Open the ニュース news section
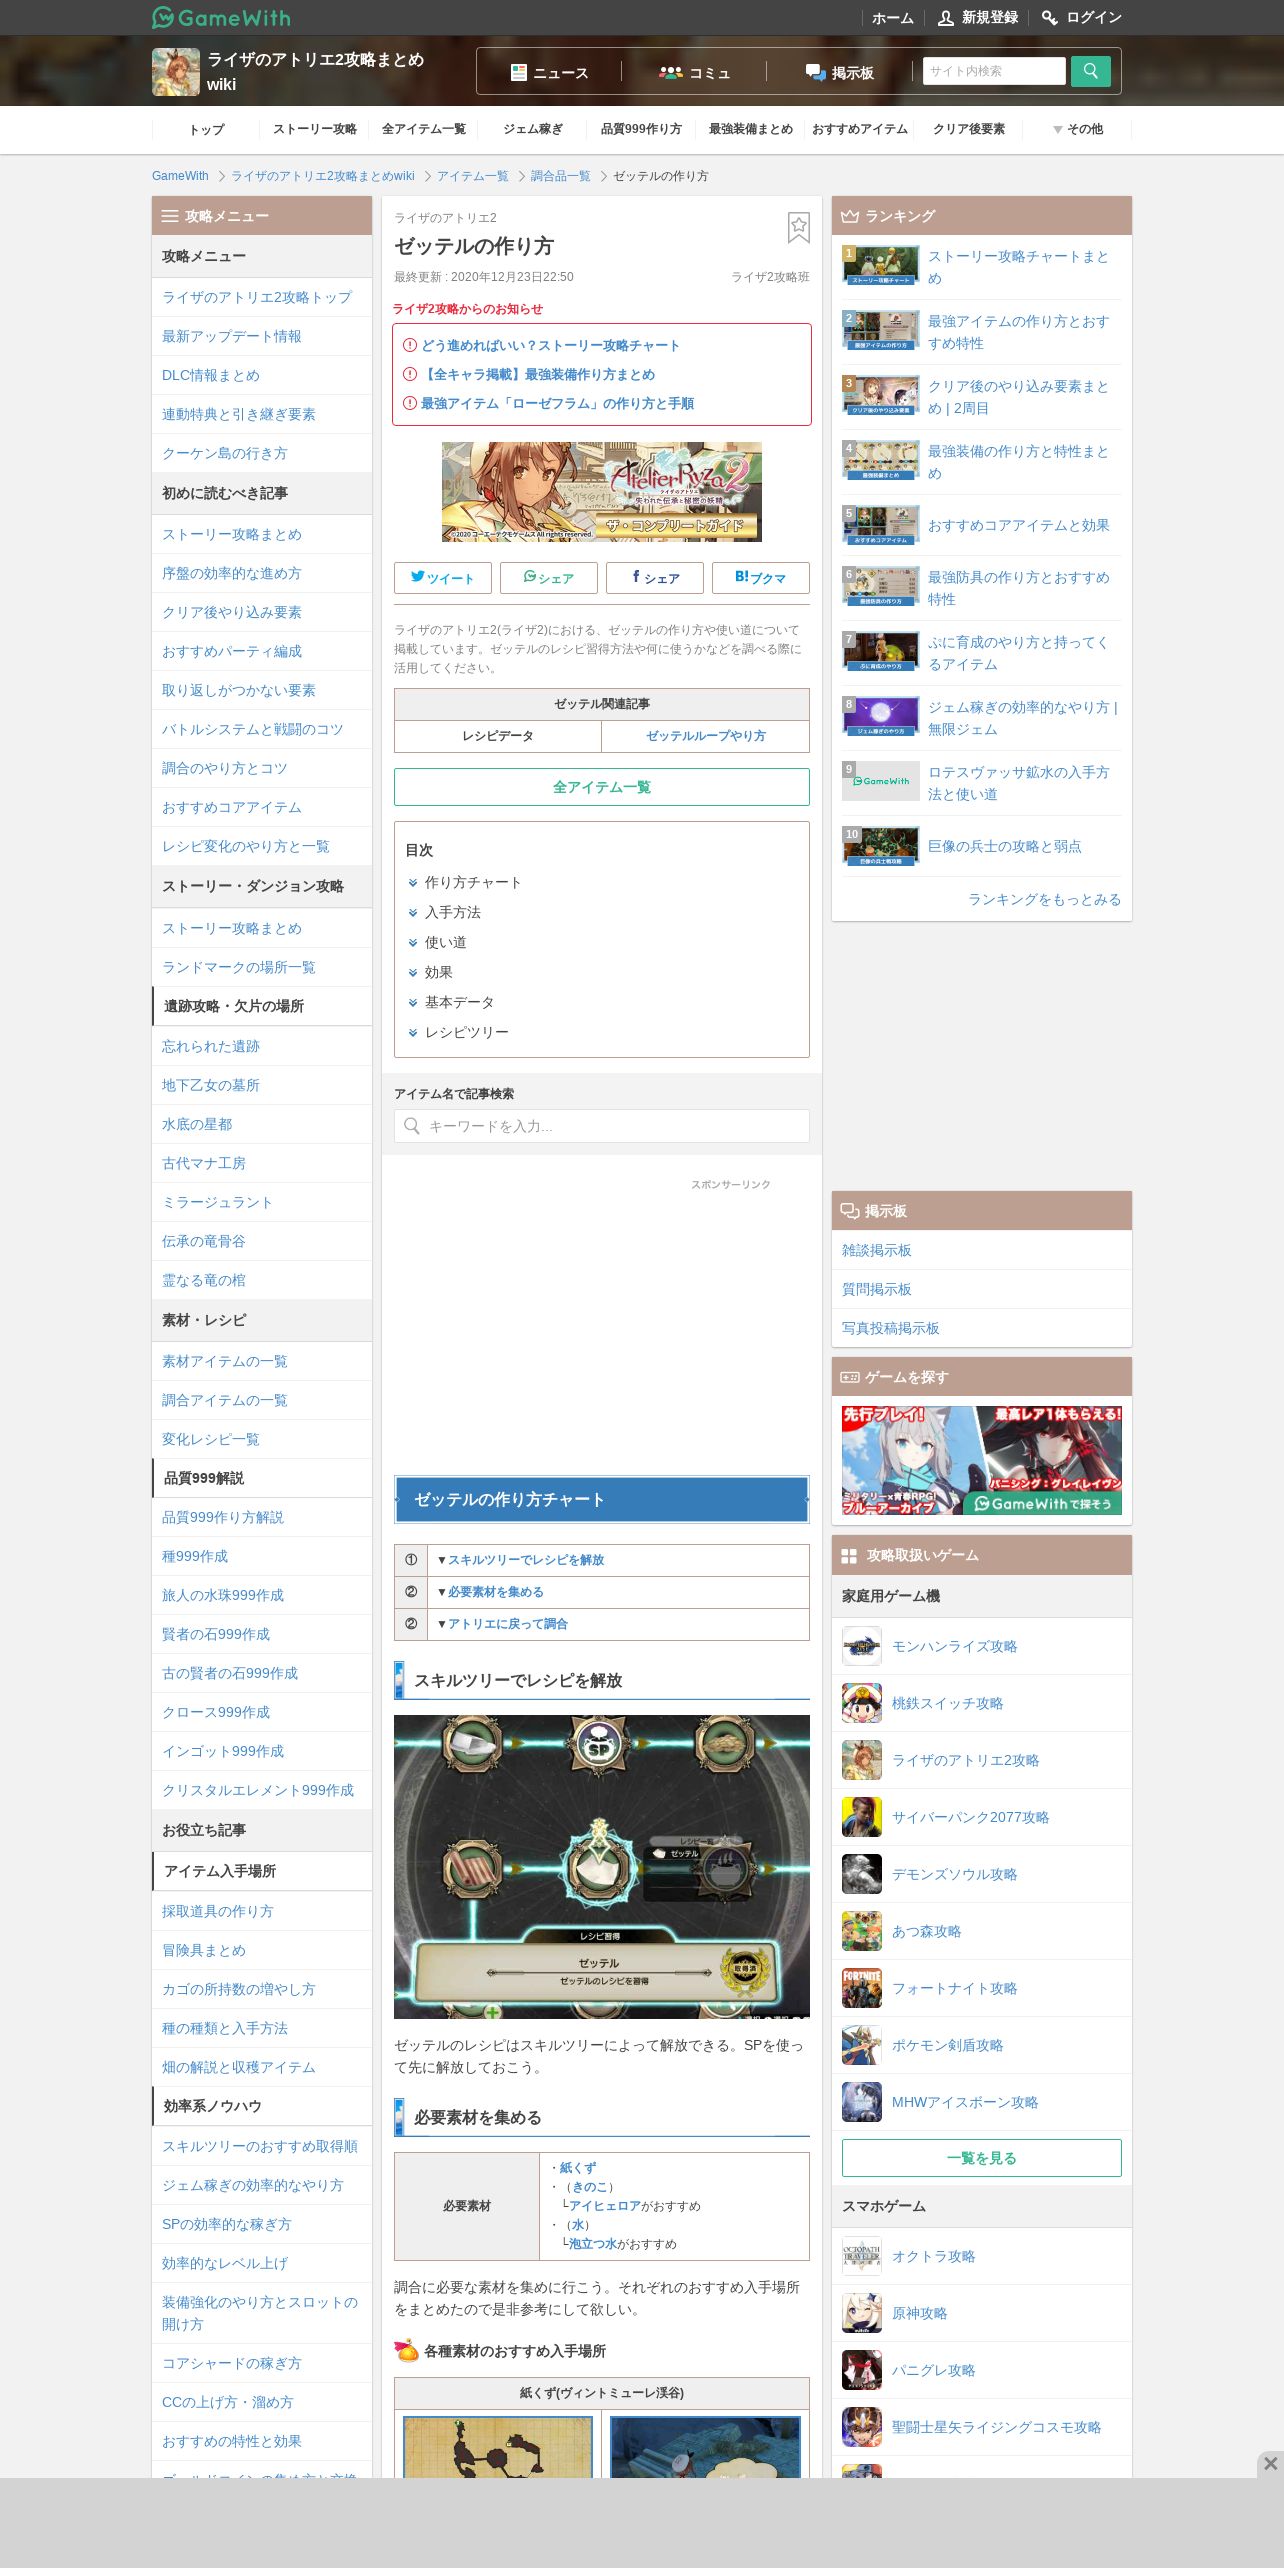The height and width of the screenshot is (2568, 1284). coord(549,72)
